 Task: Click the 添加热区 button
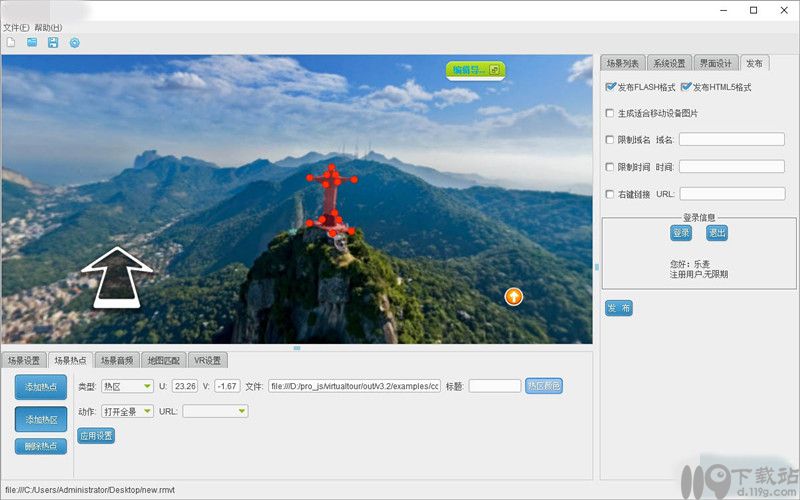(41, 419)
